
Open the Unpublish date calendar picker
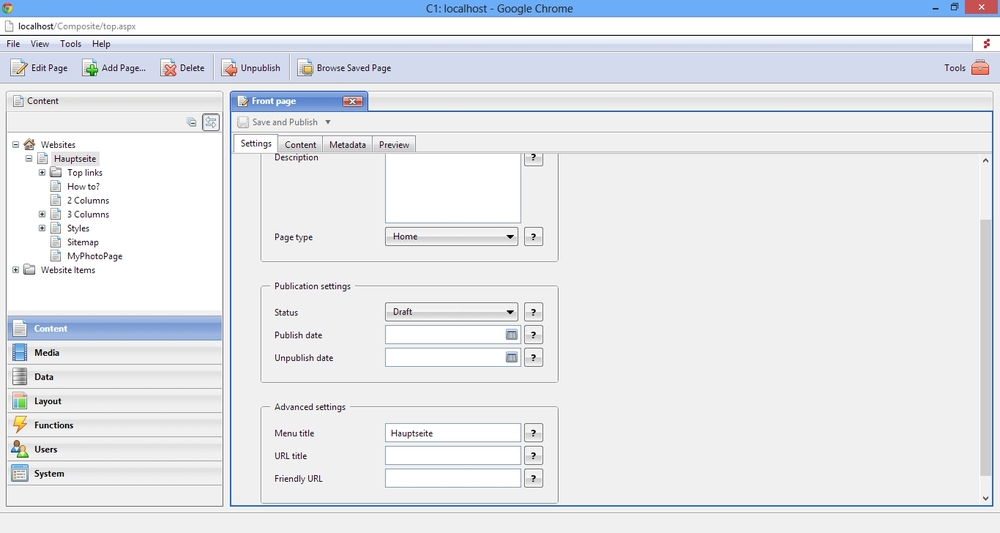[x=511, y=358]
